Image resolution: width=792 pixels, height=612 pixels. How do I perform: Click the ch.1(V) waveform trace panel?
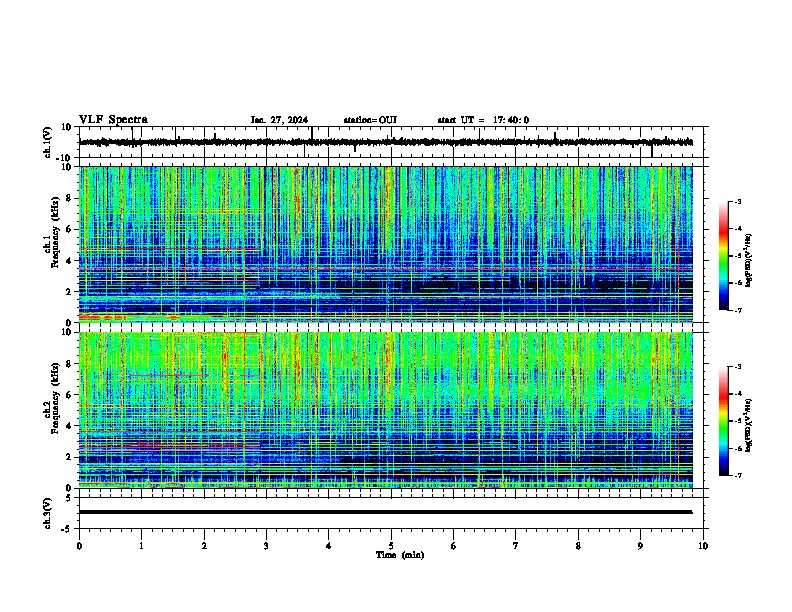pyautogui.click(x=393, y=142)
